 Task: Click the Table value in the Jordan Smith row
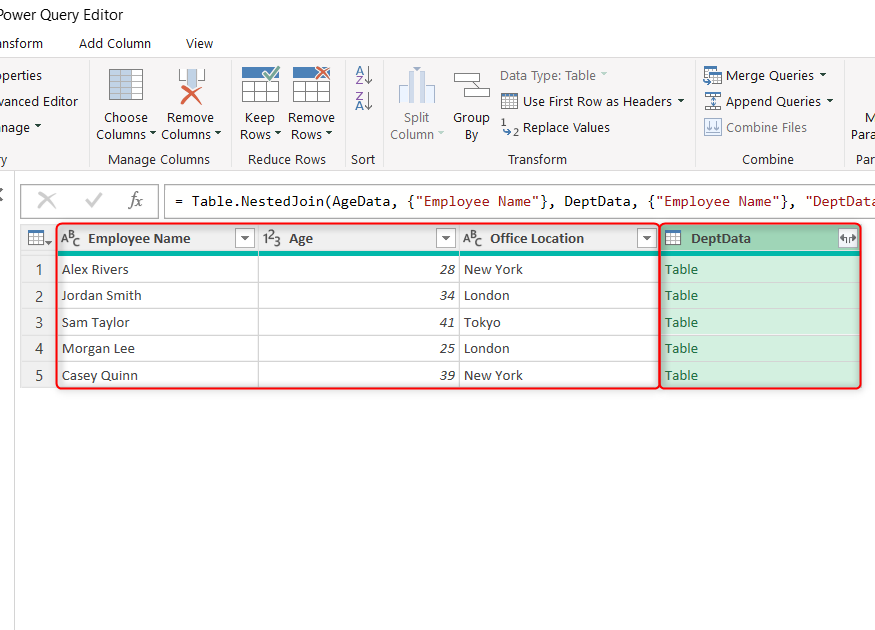[x=681, y=296]
